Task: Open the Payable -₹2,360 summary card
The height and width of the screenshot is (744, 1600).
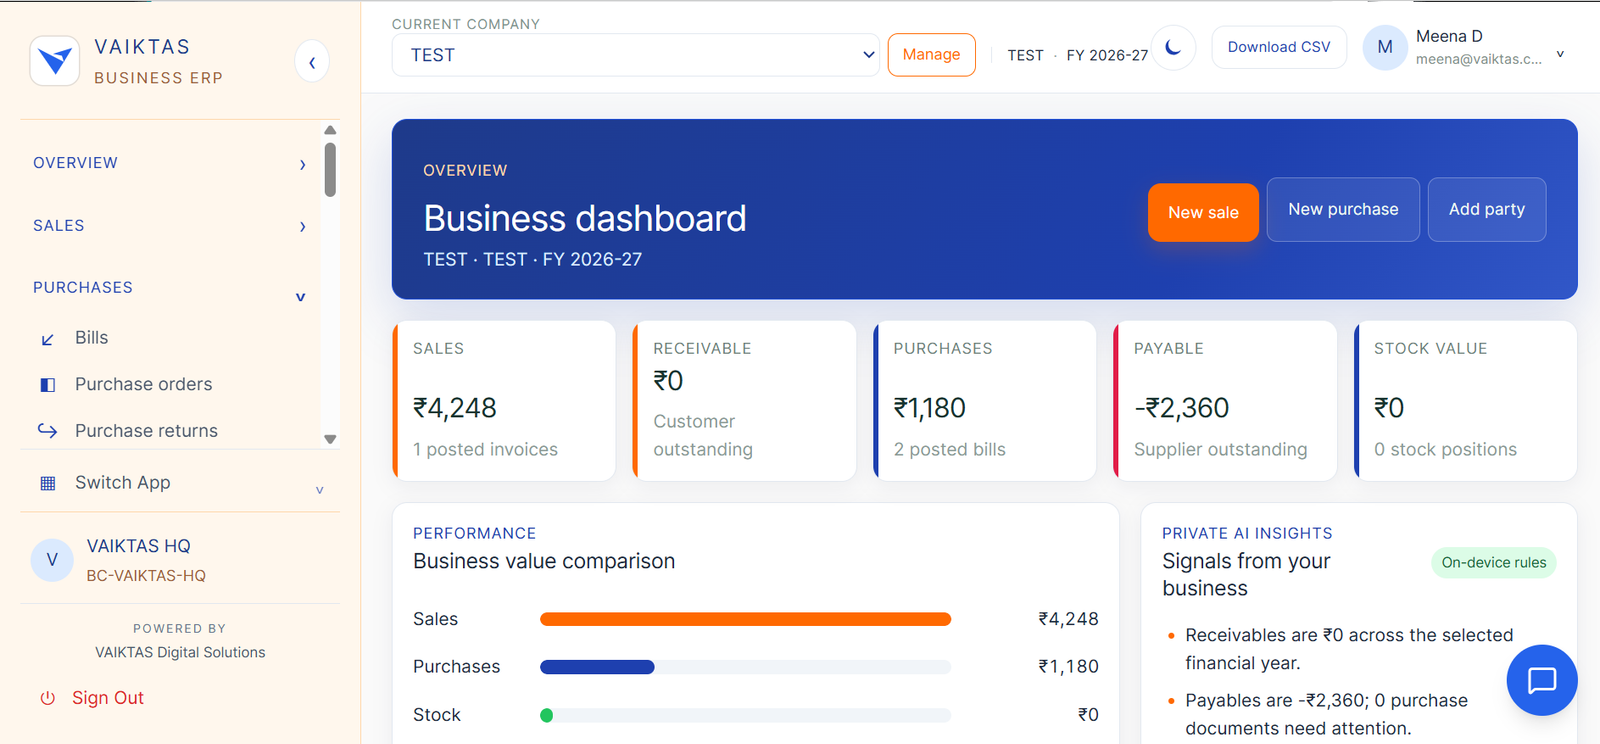Action: point(1225,401)
